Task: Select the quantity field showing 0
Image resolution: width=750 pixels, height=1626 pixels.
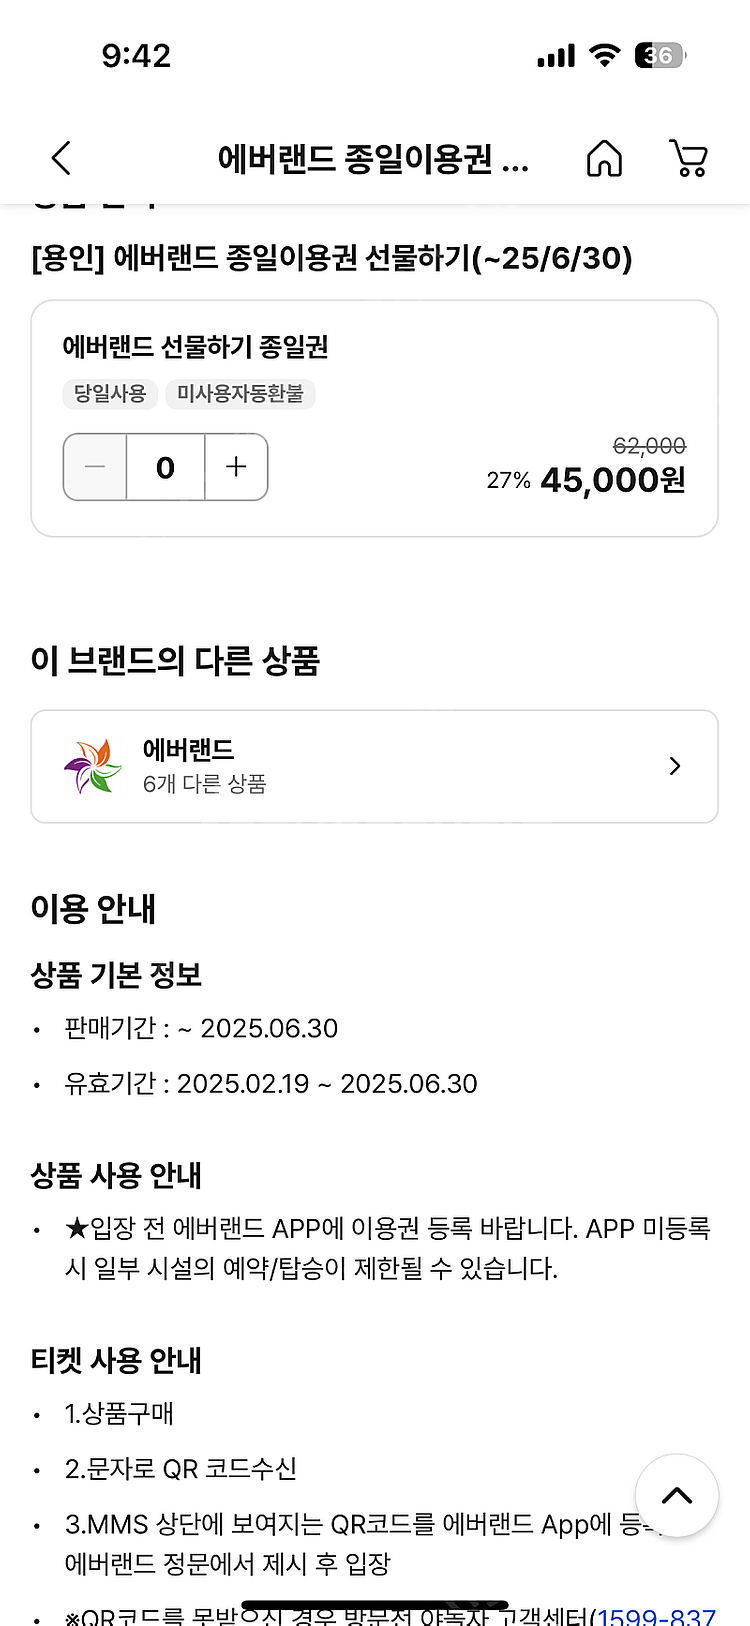Action: (166, 467)
